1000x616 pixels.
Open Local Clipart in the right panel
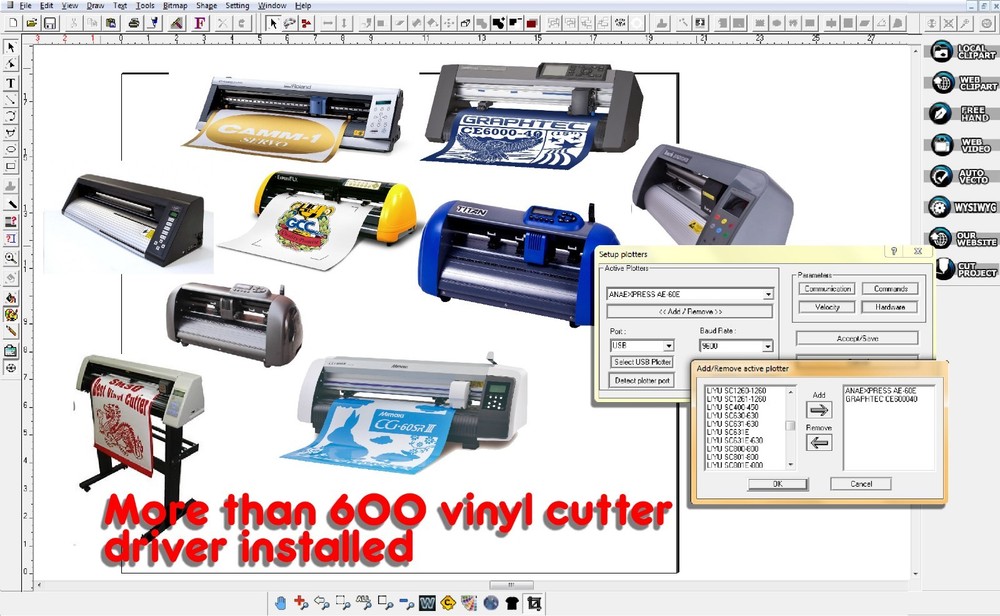pos(963,52)
